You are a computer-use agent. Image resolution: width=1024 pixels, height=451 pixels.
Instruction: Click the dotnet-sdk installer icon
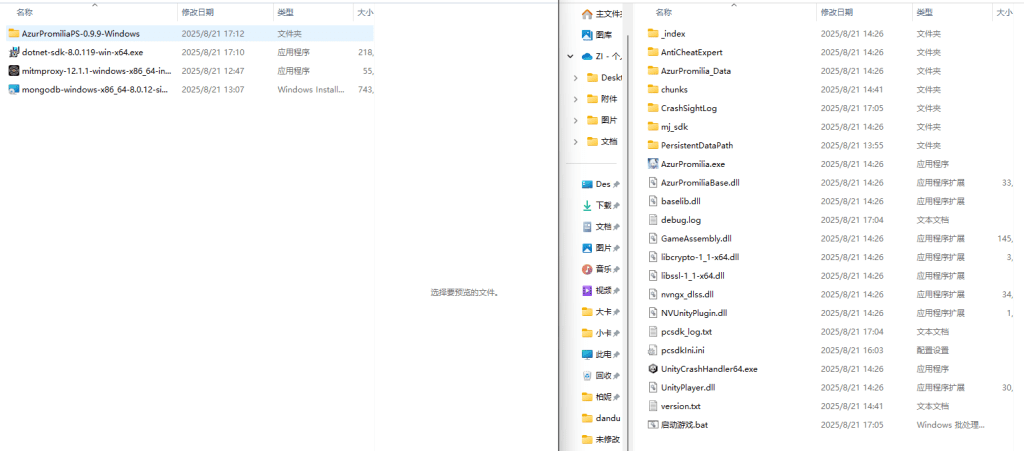click(x=13, y=52)
